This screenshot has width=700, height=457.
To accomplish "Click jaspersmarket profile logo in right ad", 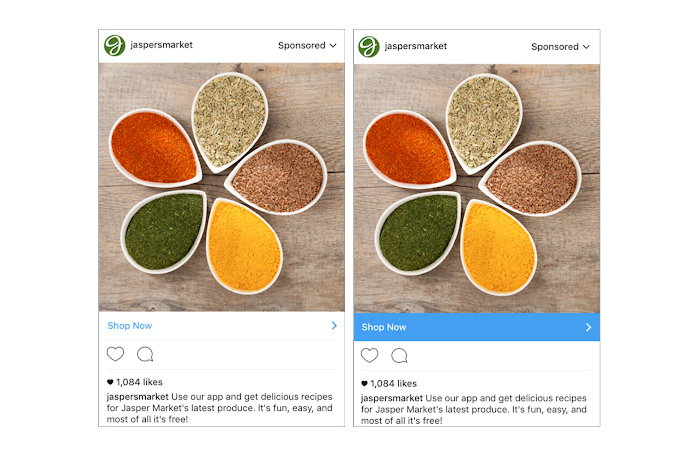I will tap(369, 46).
